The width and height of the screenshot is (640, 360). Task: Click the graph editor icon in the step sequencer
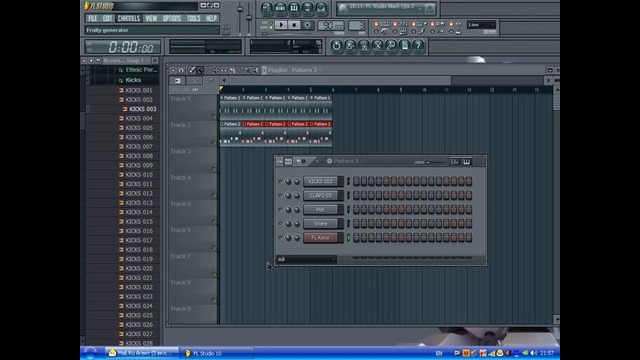455,162
